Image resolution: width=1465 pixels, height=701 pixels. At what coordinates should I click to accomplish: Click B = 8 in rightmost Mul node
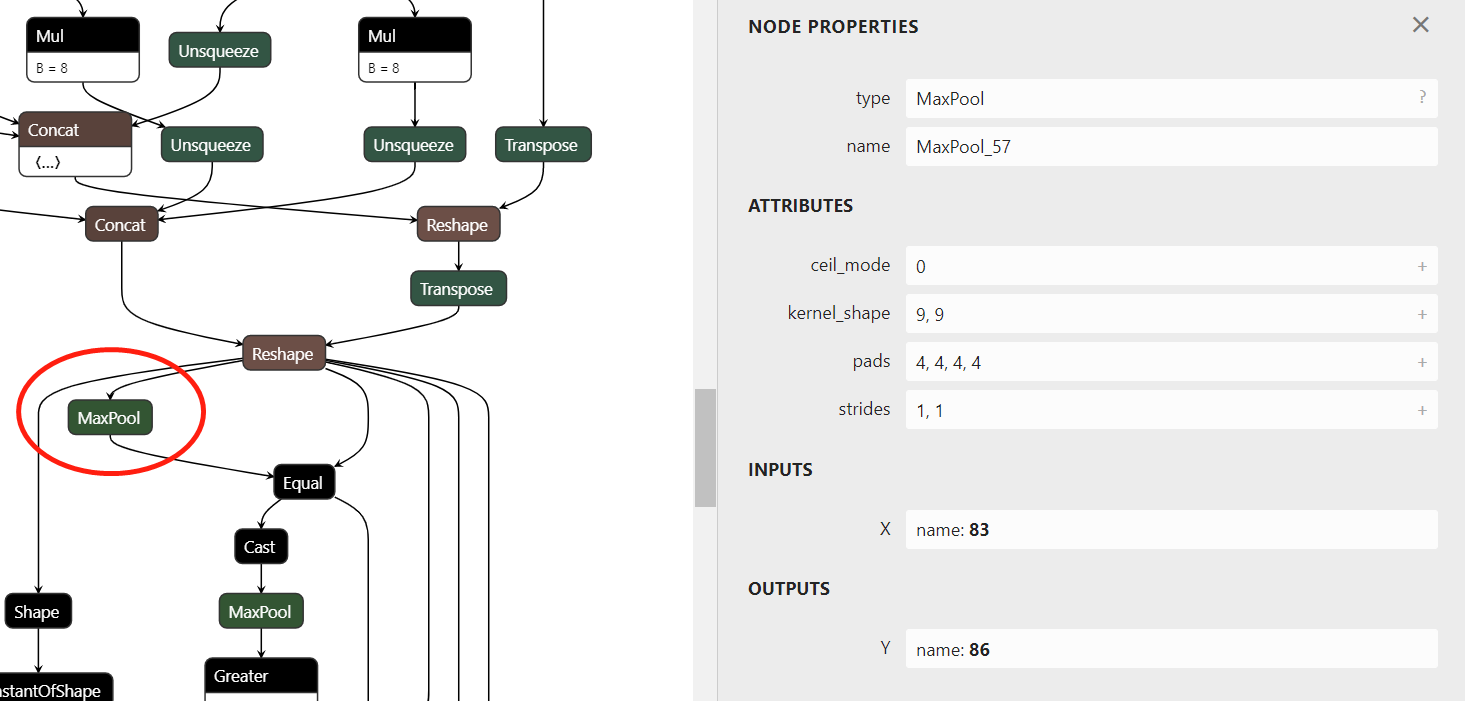383,68
